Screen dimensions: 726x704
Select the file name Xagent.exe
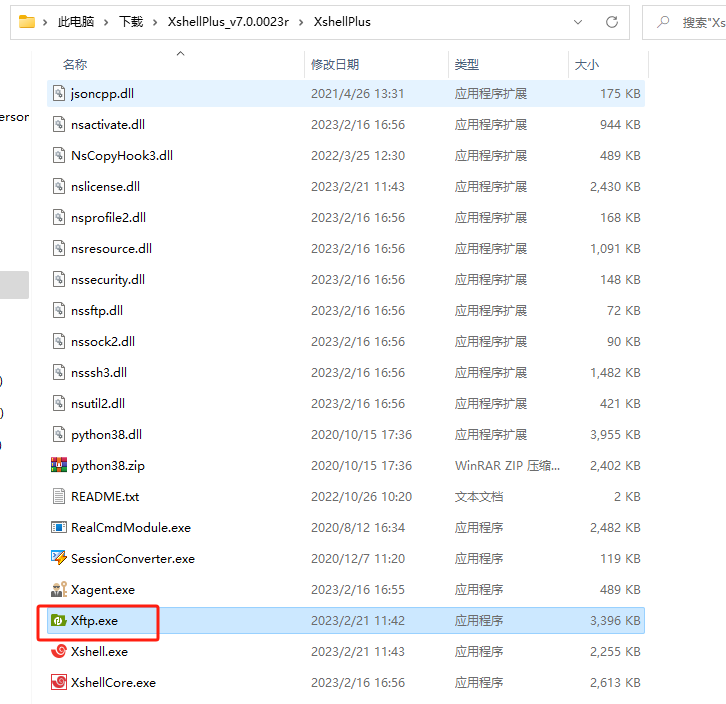pos(103,590)
